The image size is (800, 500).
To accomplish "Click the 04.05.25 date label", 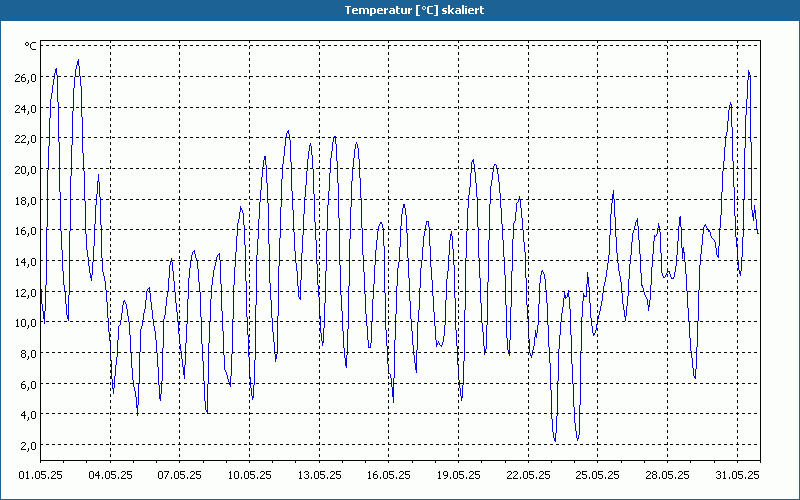I will [110, 475].
